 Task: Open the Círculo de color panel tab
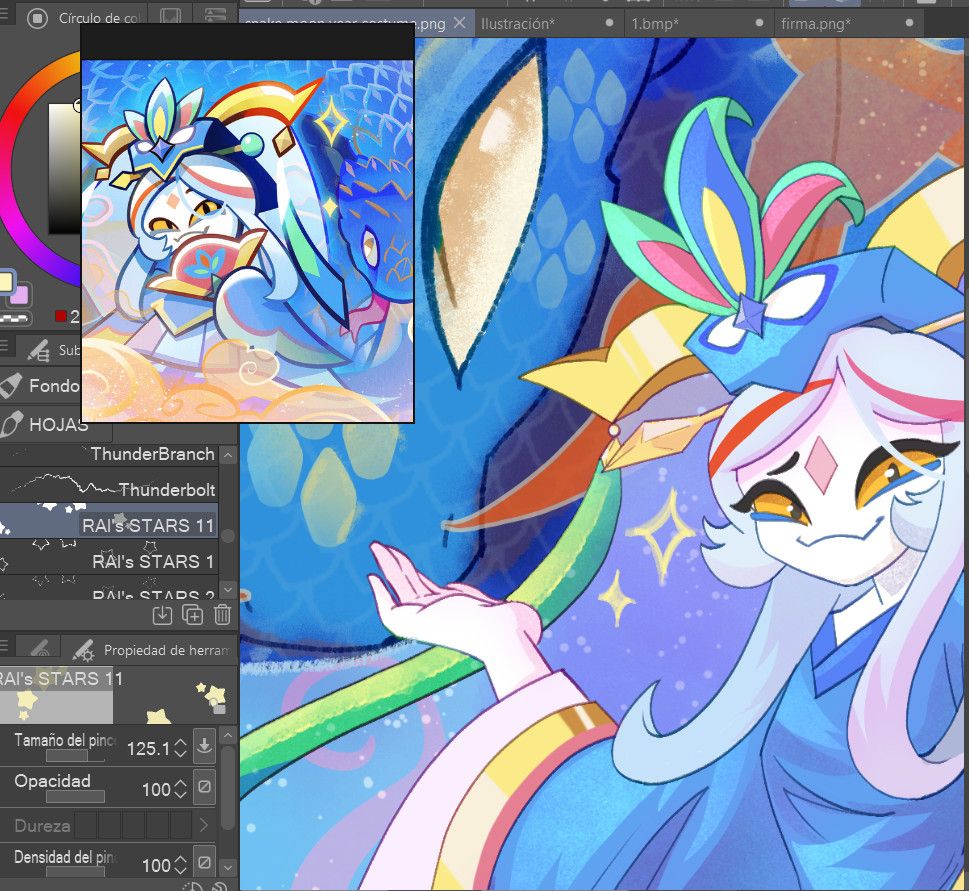coord(83,19)
